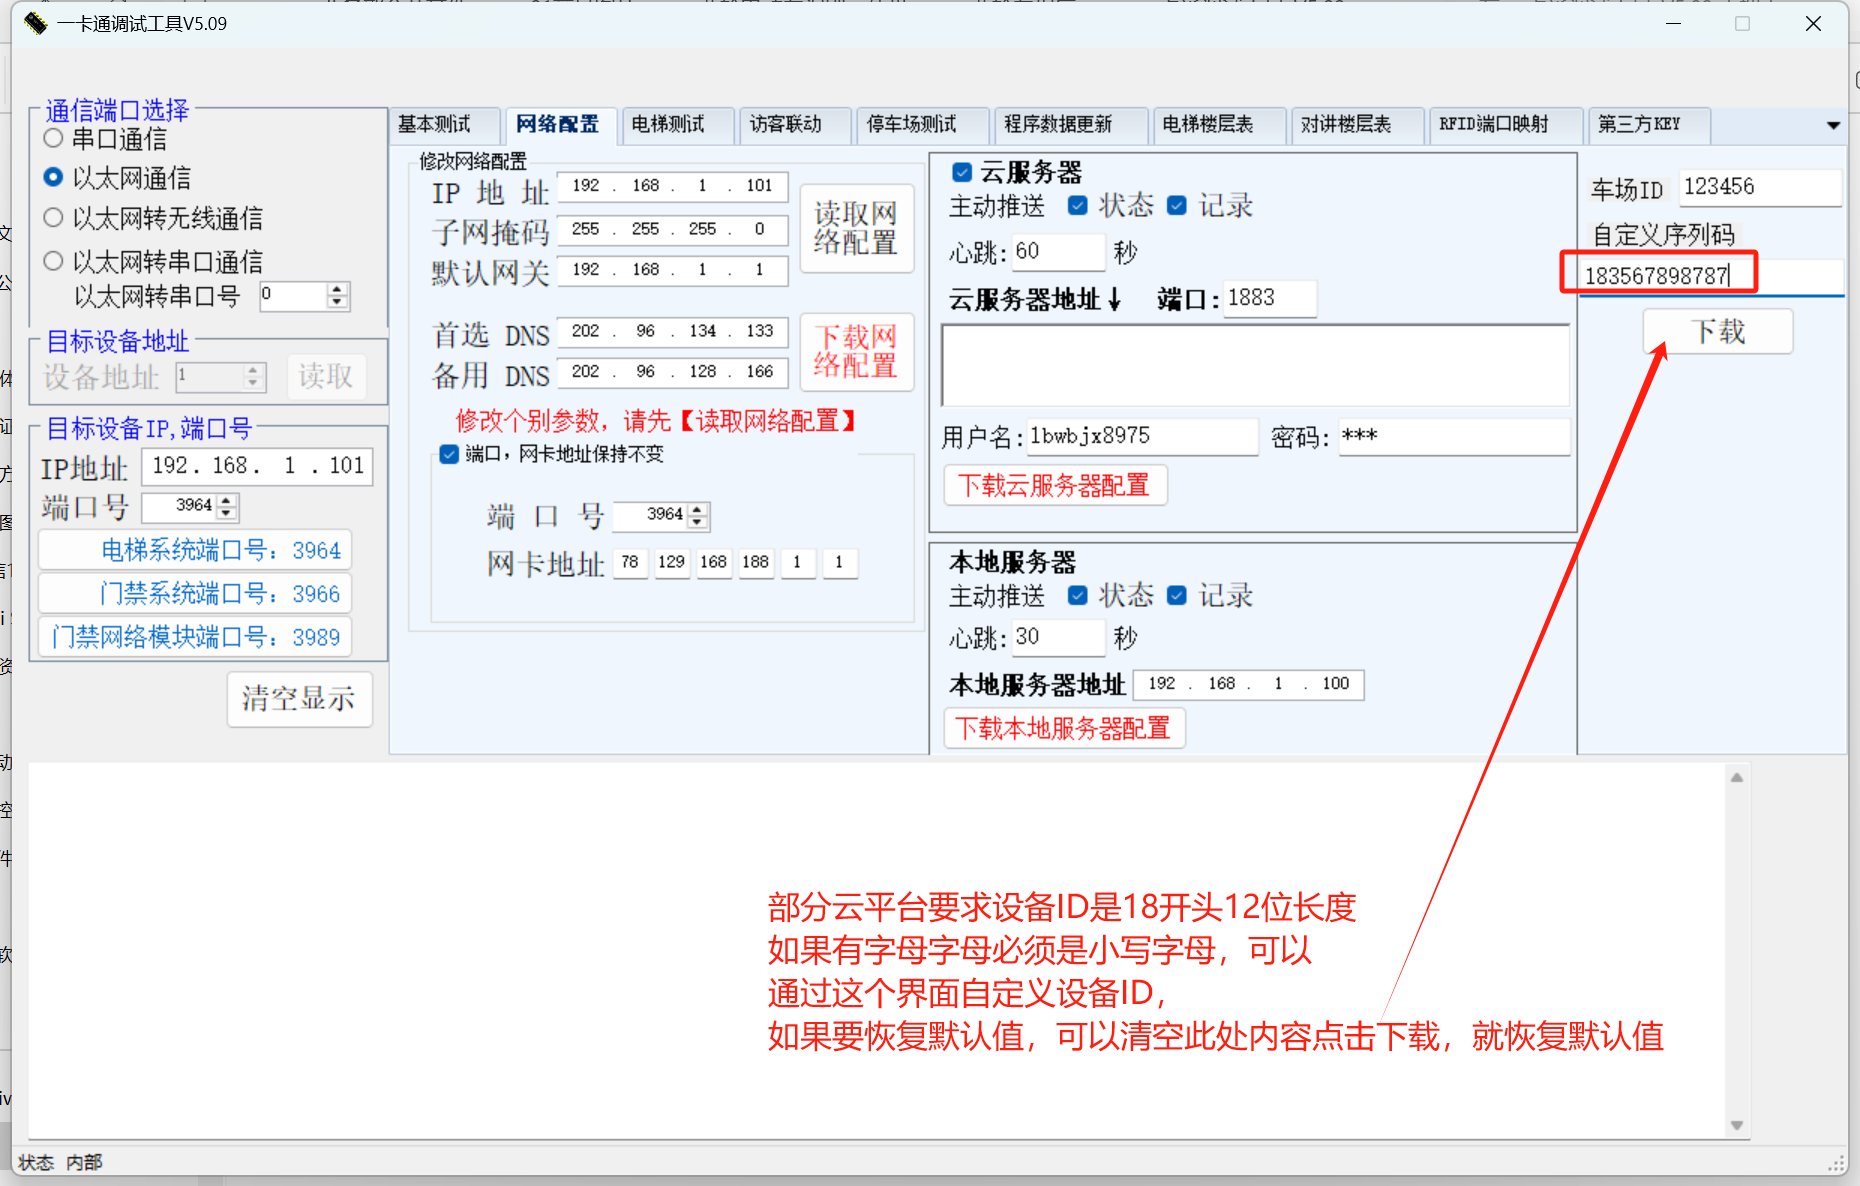Click the app icon in title bar
Image resolution: width=1860 pixels, height=1186 pixels.
(35, 23)
